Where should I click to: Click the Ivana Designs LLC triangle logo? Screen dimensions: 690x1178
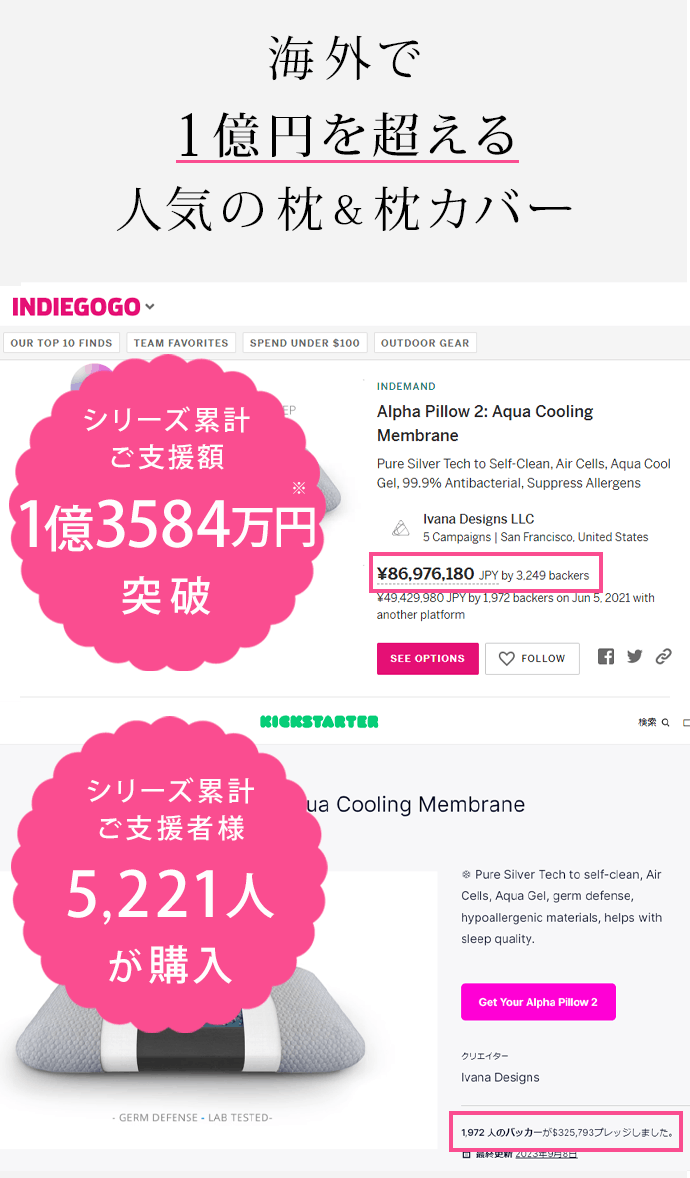[400, 527]
